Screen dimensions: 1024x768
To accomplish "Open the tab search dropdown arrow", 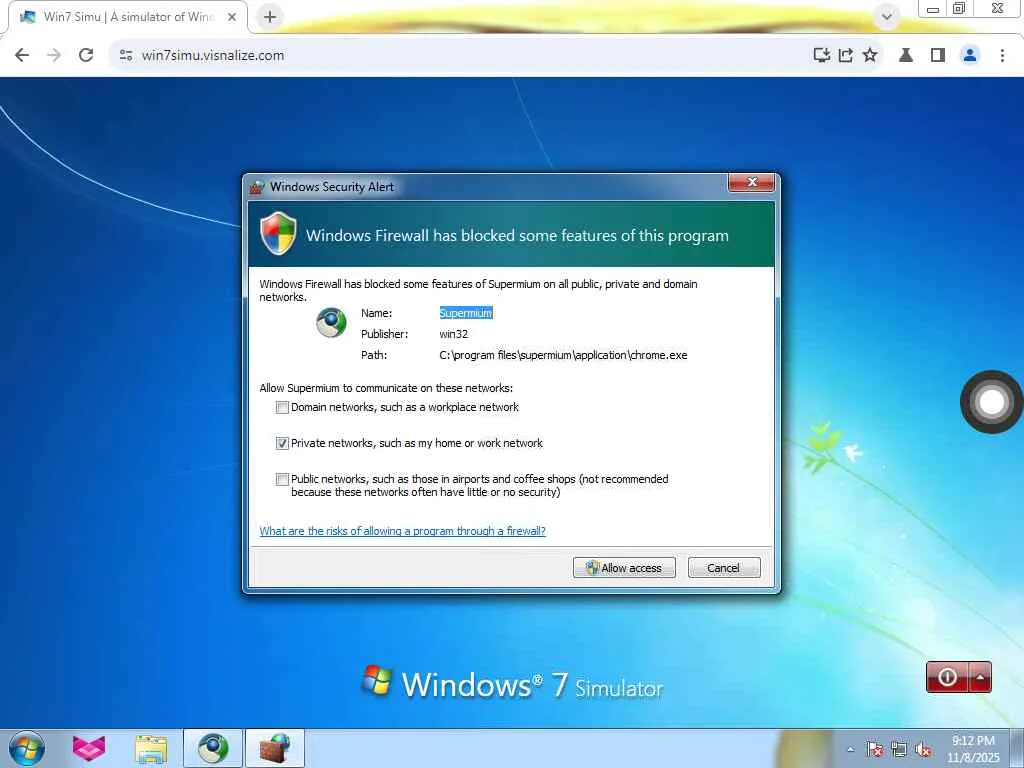I will click(x=886, y=17).
